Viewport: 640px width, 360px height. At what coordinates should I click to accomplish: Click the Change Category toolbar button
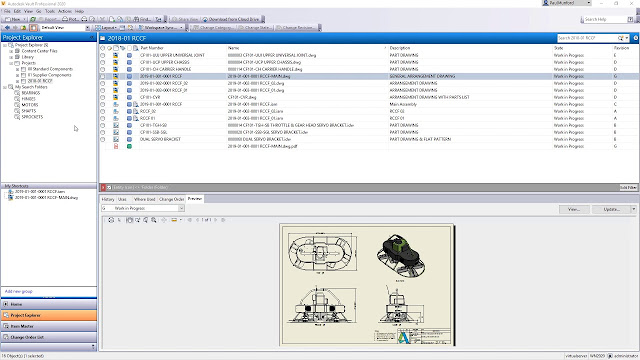coord(213,28)
